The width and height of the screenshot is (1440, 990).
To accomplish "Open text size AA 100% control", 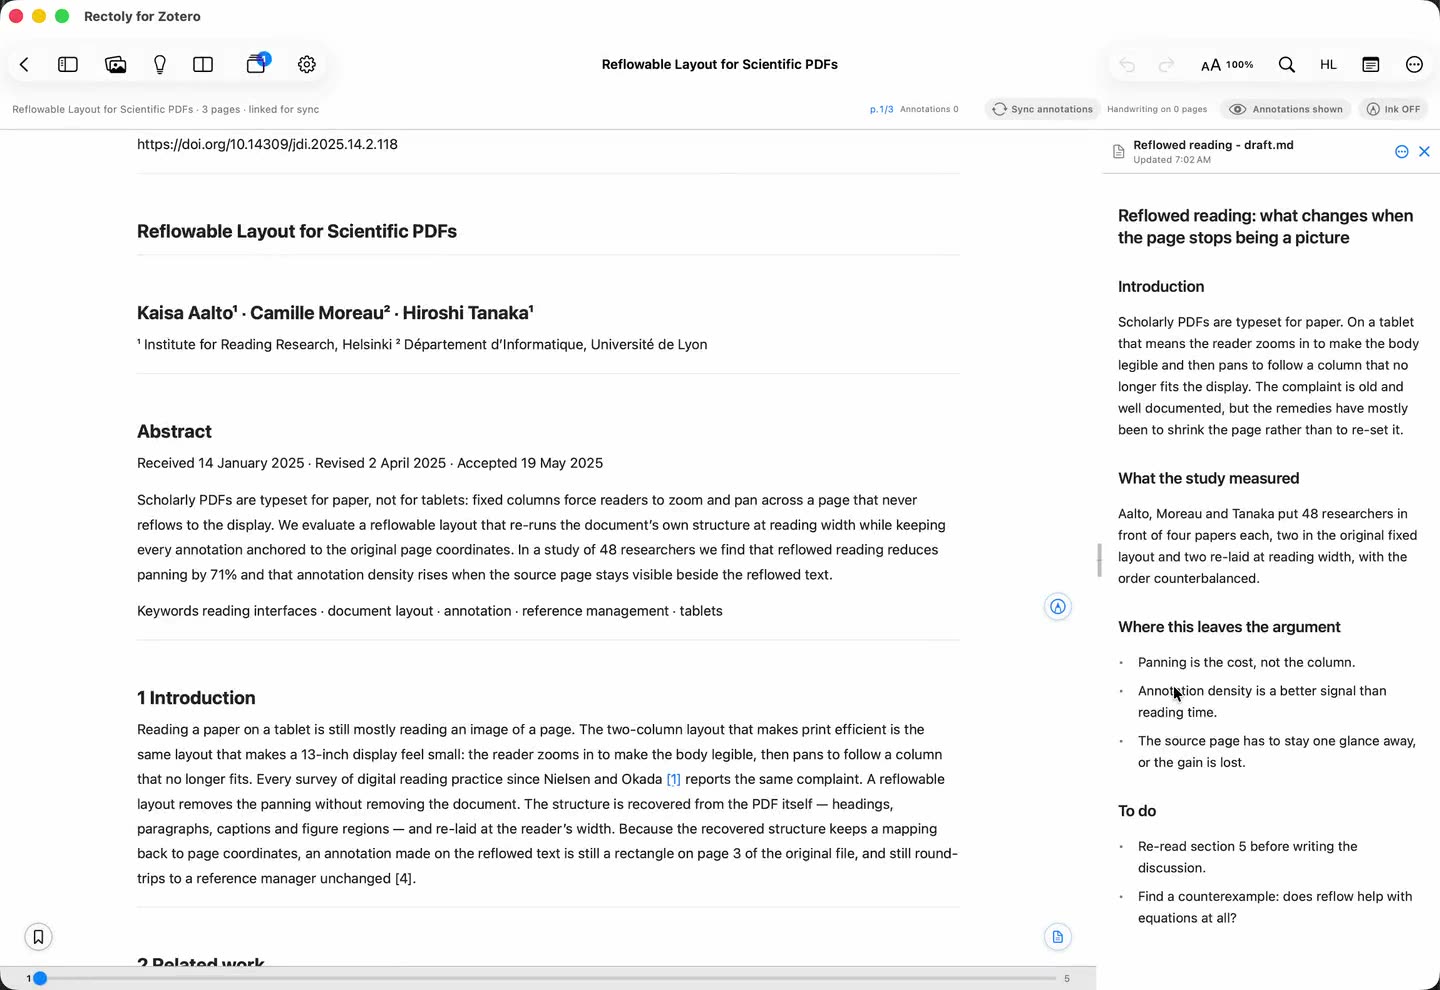I will click(x=1227, y=65).
